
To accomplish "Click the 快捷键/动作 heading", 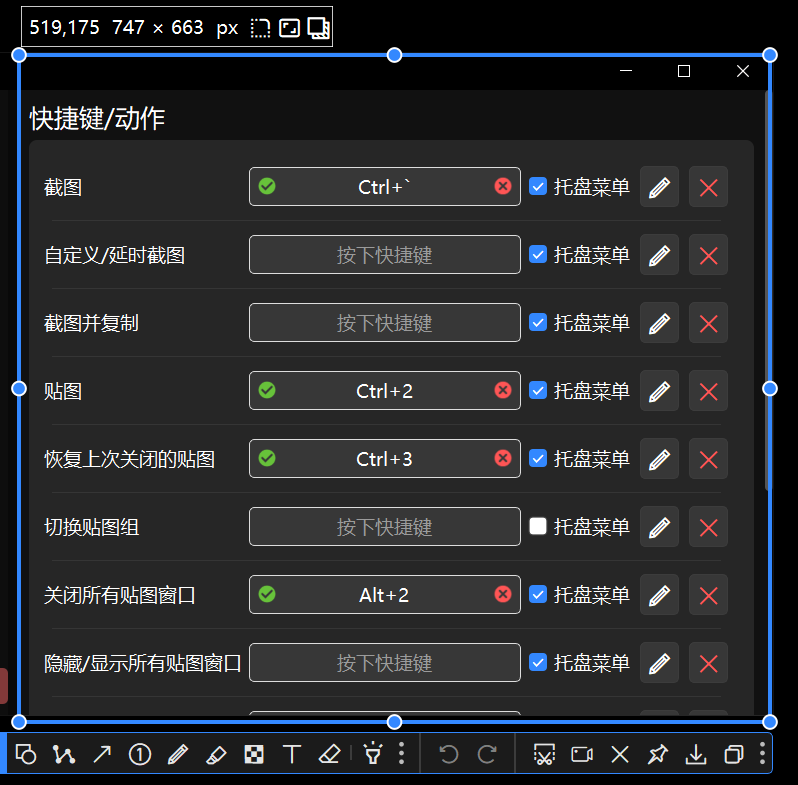I will coord(97,119).
